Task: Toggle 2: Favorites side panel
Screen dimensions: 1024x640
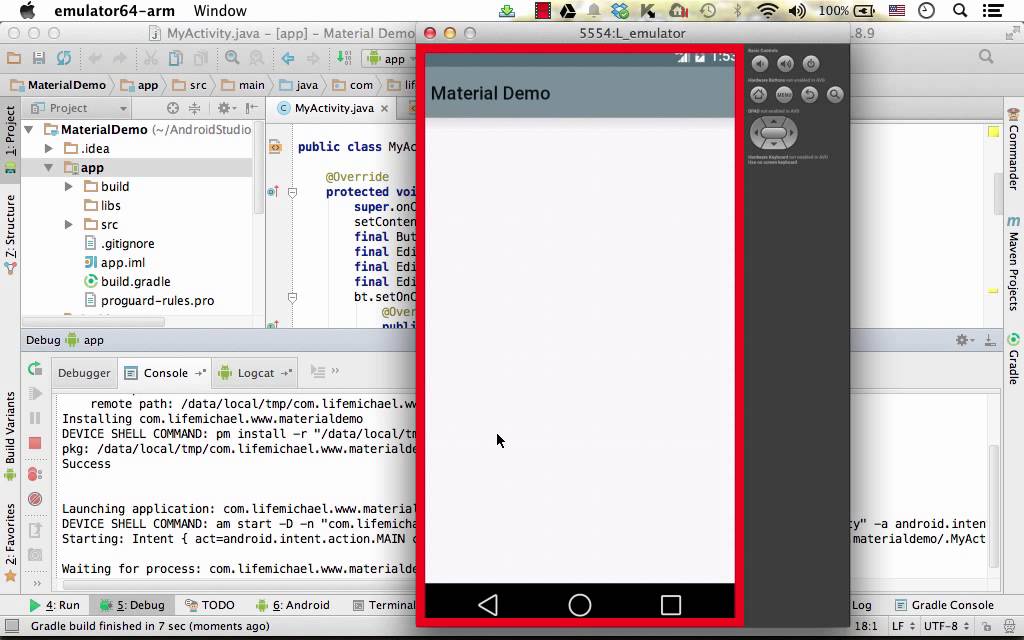Action: tap(10, 542)
